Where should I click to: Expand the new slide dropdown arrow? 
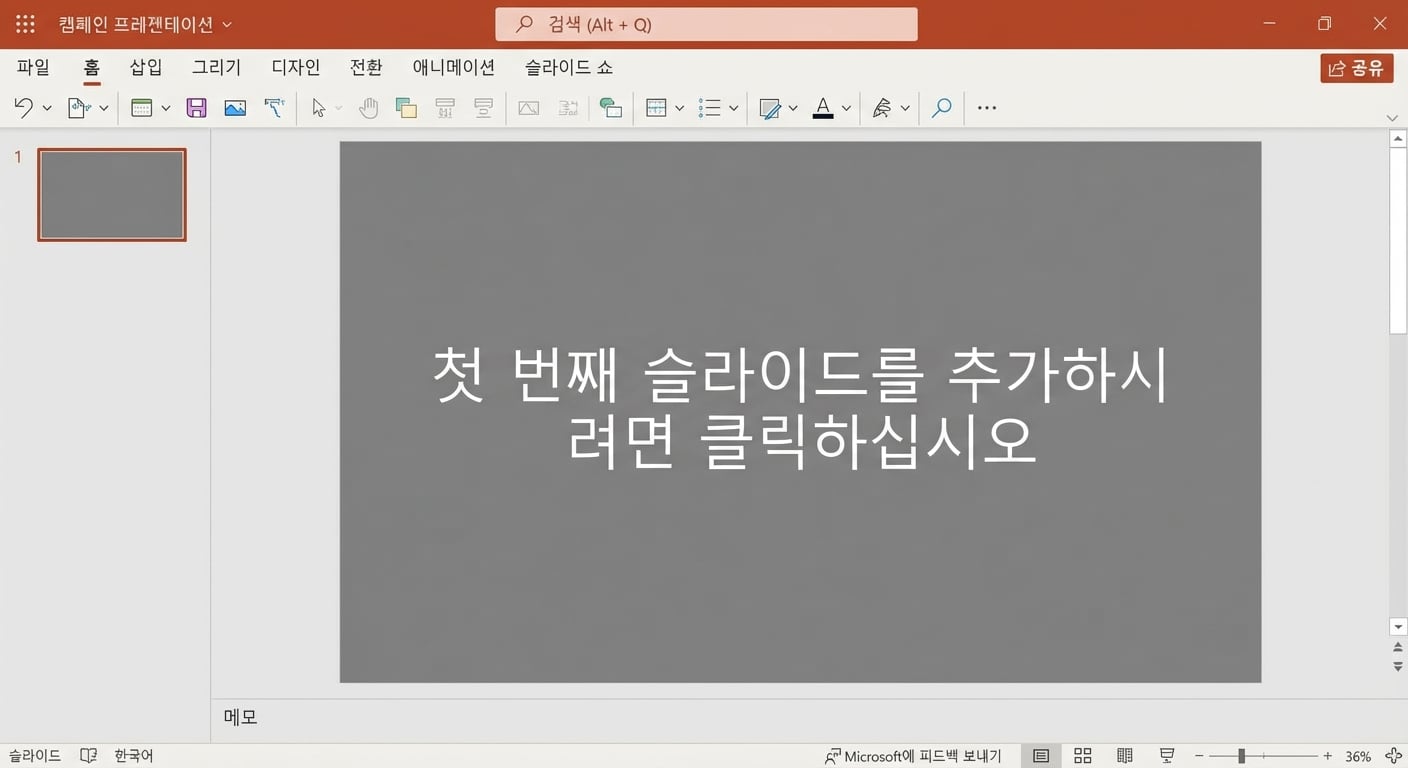coord(103,108)
